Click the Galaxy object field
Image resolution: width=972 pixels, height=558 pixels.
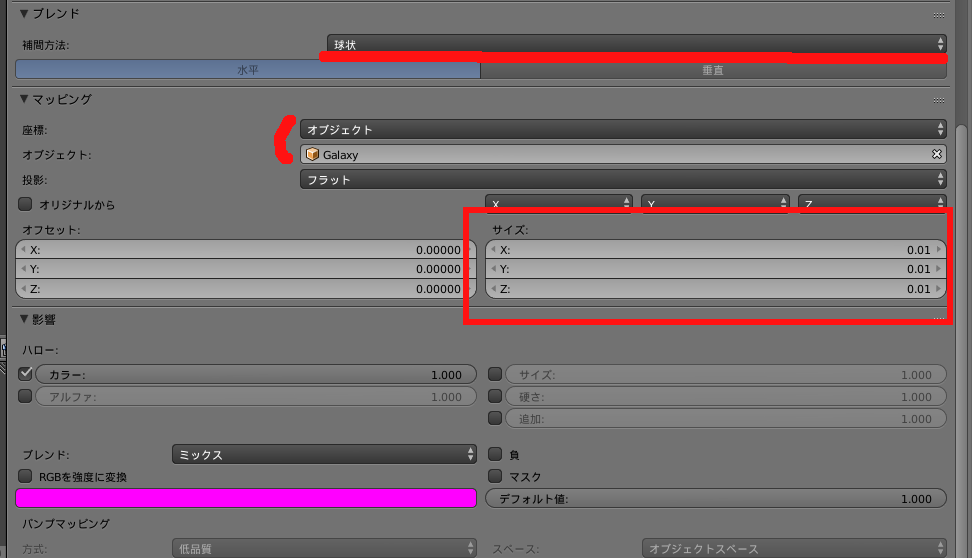623,154
